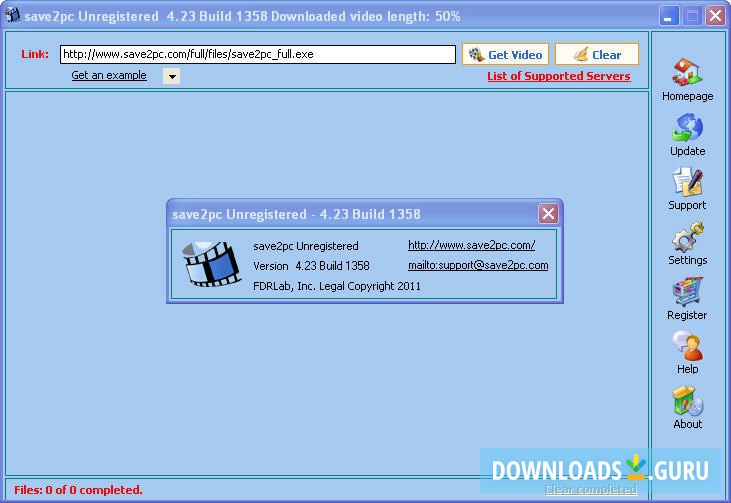Viewport: 731px width, 503px height.
Task: Click the mailto:support@save2pc.com link
Action: (478, 265)
